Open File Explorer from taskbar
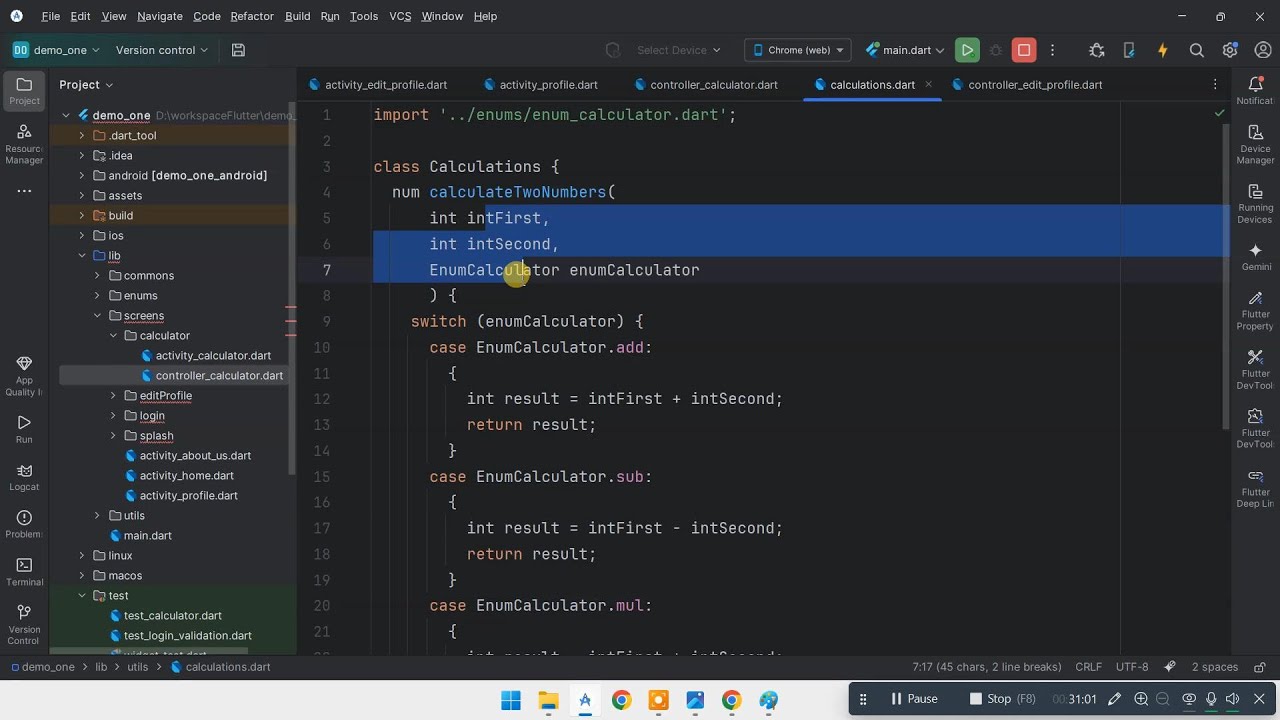 548,700
